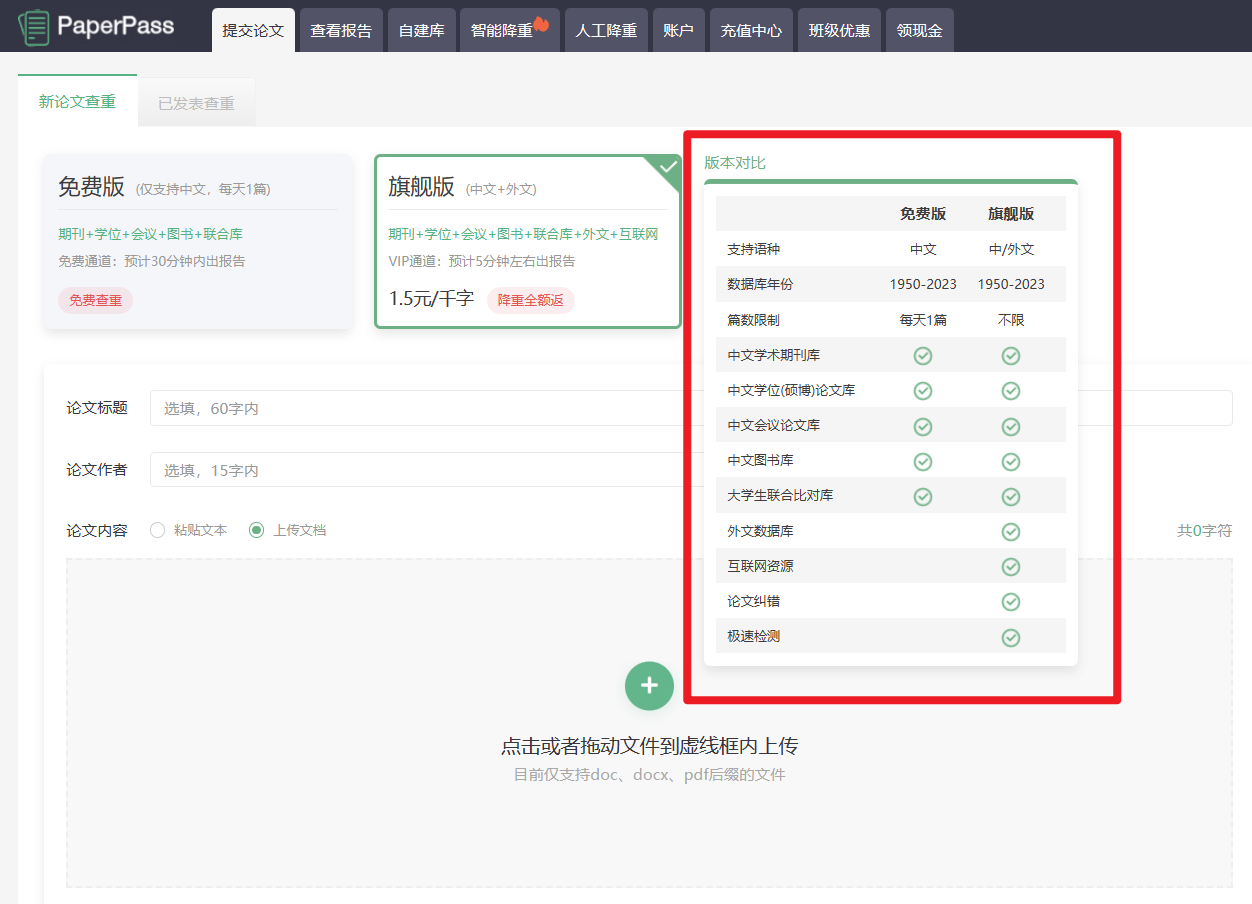Open the 账户 tab
Viewport: 1252px width, 904px height.
678,30
